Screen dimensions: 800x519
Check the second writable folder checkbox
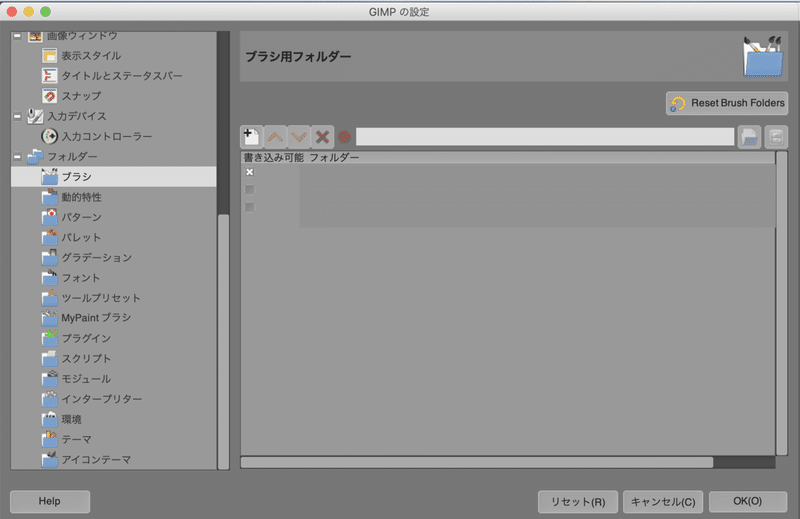pyautogui.click(x=249, y=189)
